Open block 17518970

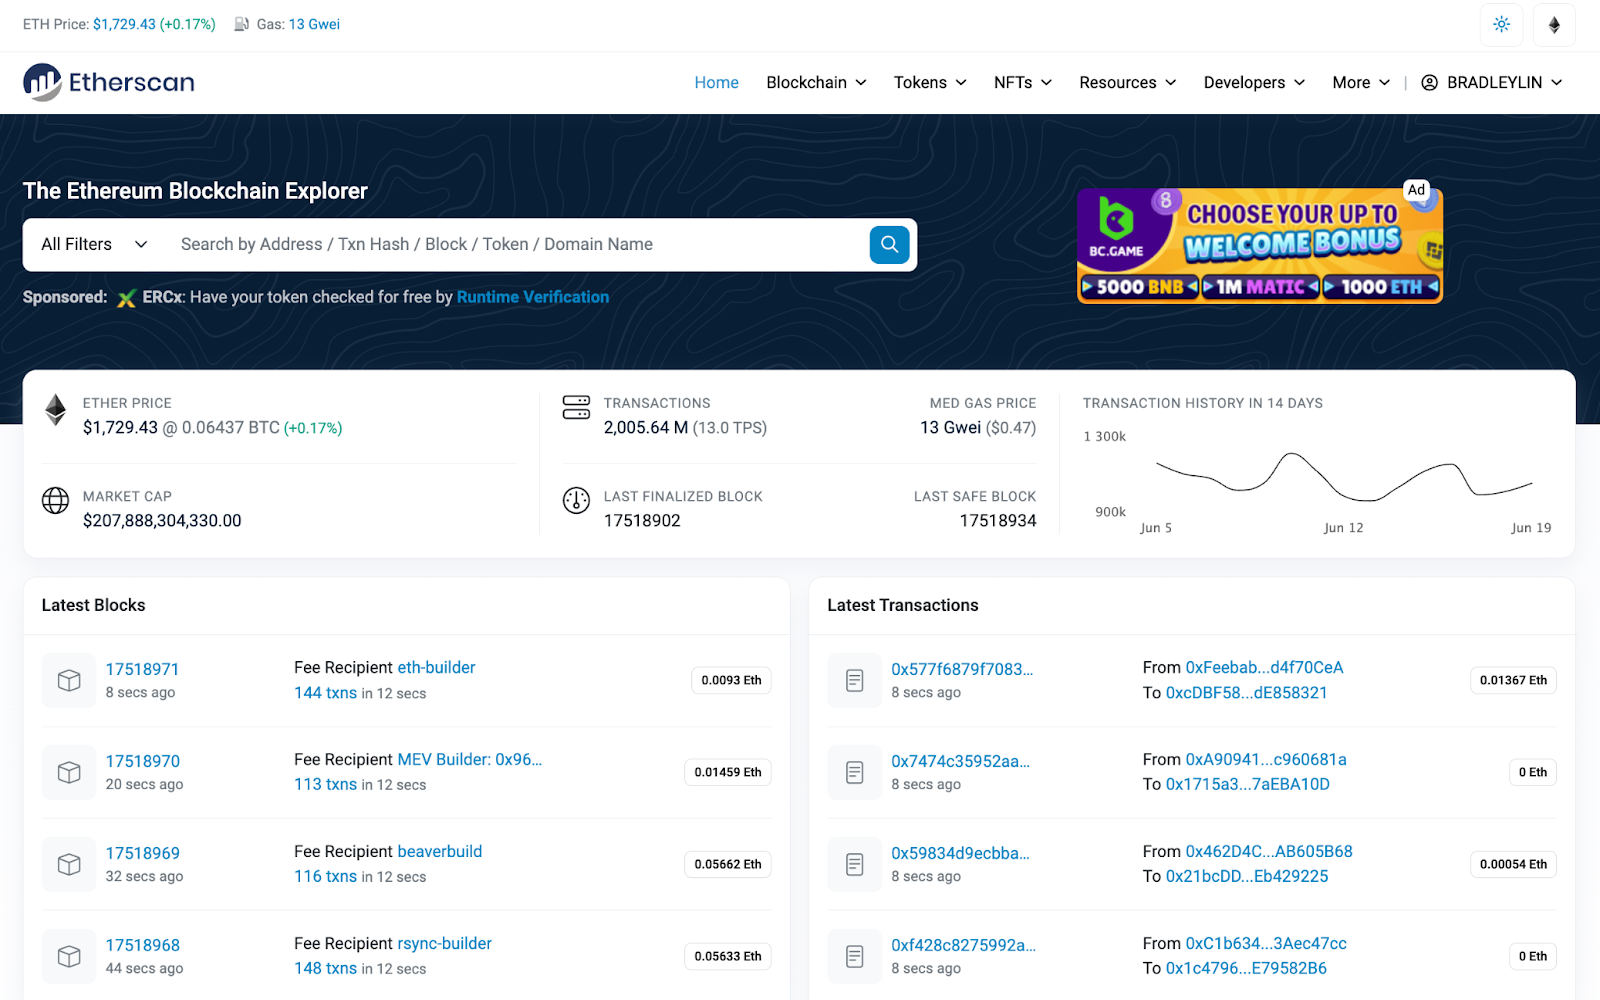point(143,761)
